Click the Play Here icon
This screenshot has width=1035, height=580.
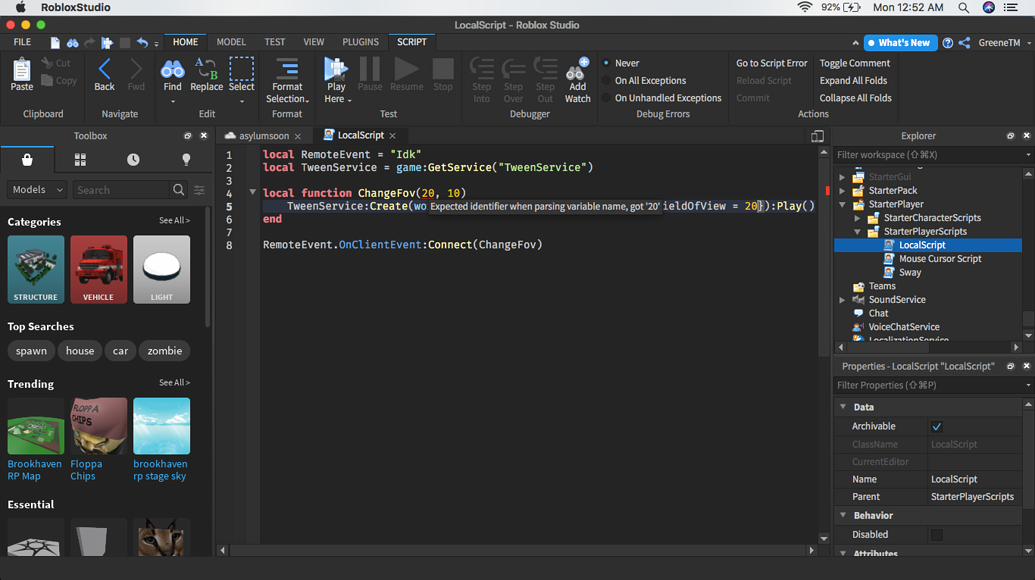pyautogui.click(x=335, y=69)
